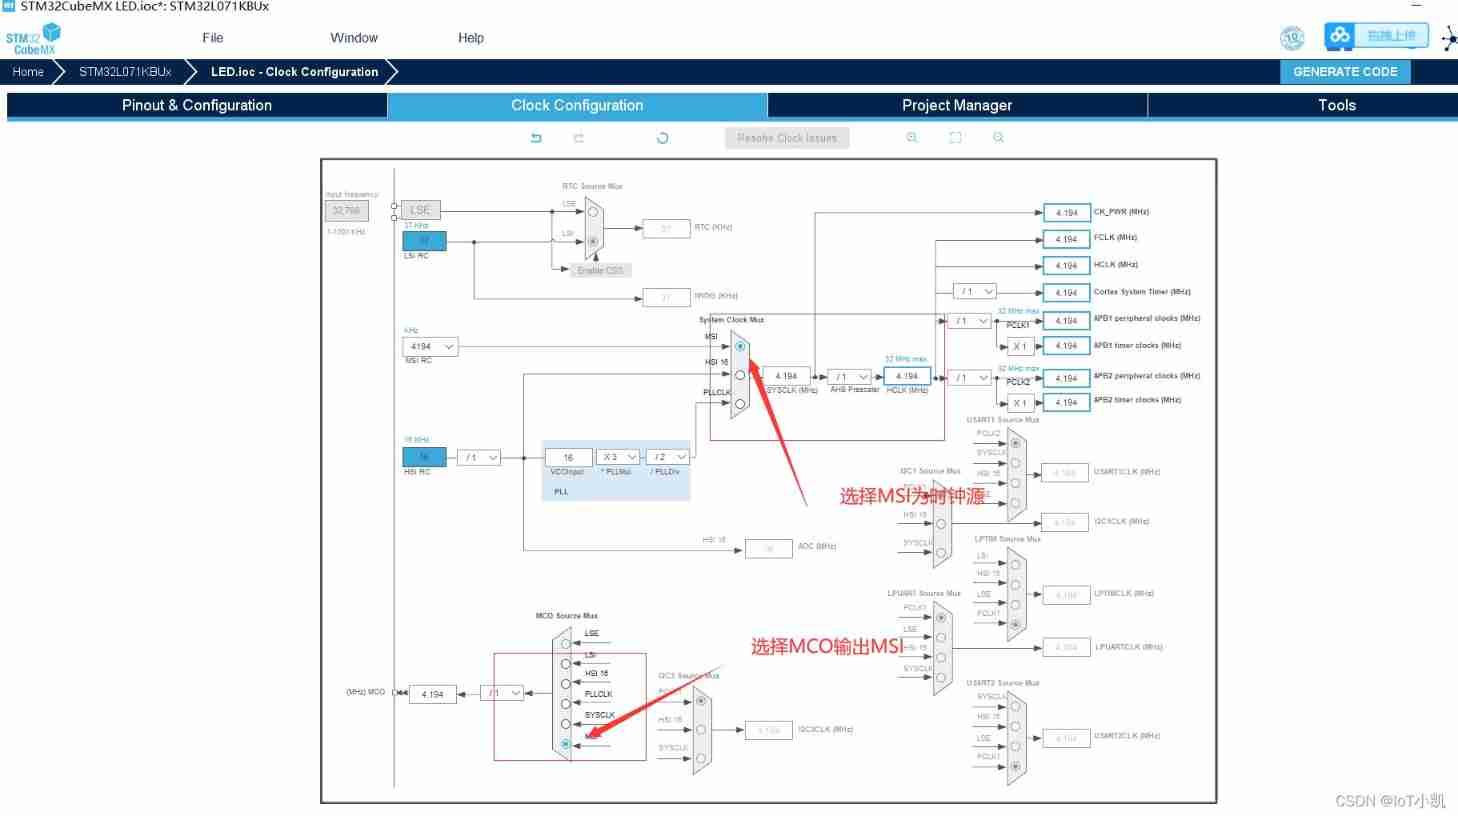Click the blue cloud upload button top-right
1458x816 pixels.
coord(1376,36)
